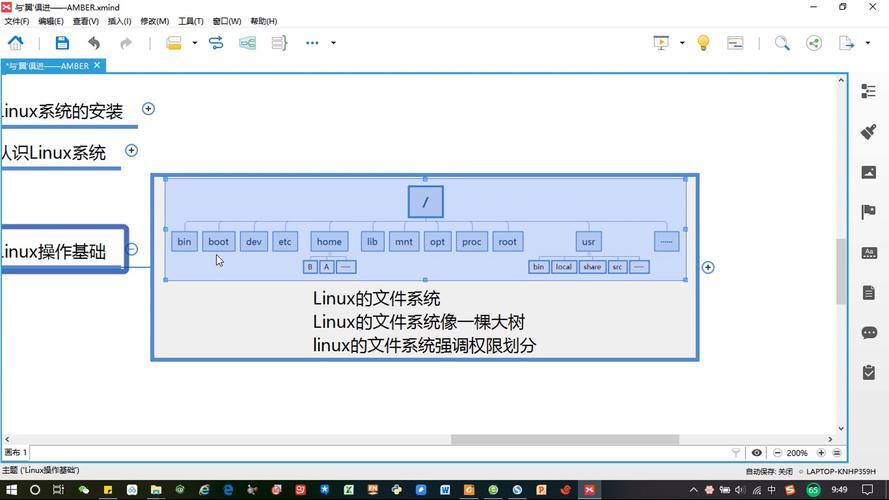Open the markers flag panel
Screen dimensions: 889x500
click(869, 212)
